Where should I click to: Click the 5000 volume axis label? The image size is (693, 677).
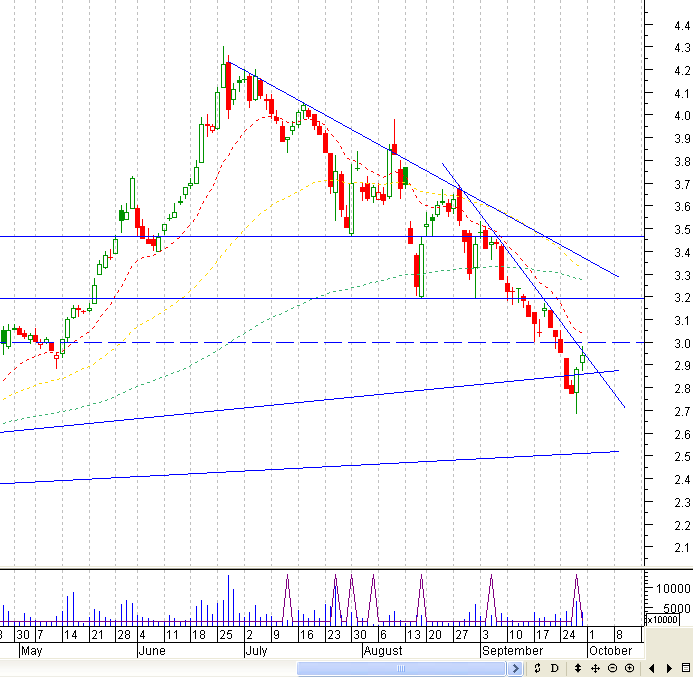pos(677,609)
